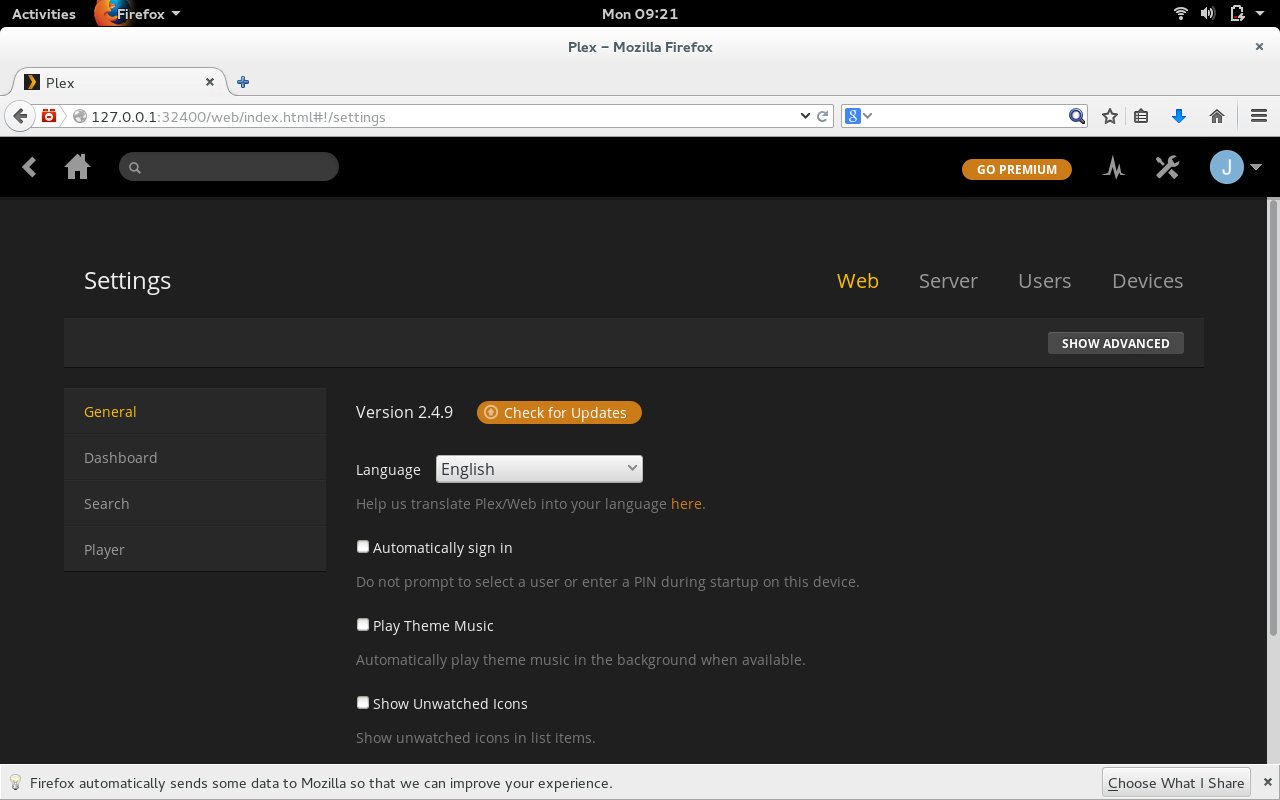The image size is (1280, 800).
Task: Reload the page with refresh icon
Action: click(x=823, y=116)
